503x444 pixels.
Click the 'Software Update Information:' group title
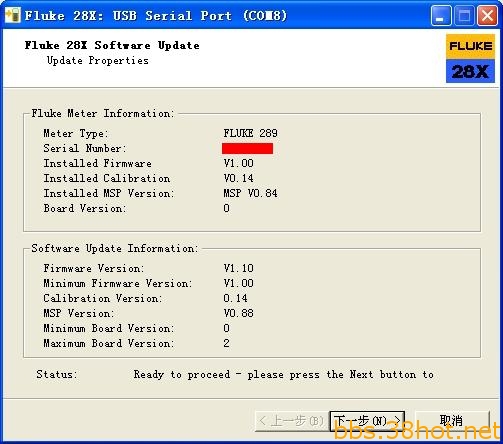coord(115,249)
